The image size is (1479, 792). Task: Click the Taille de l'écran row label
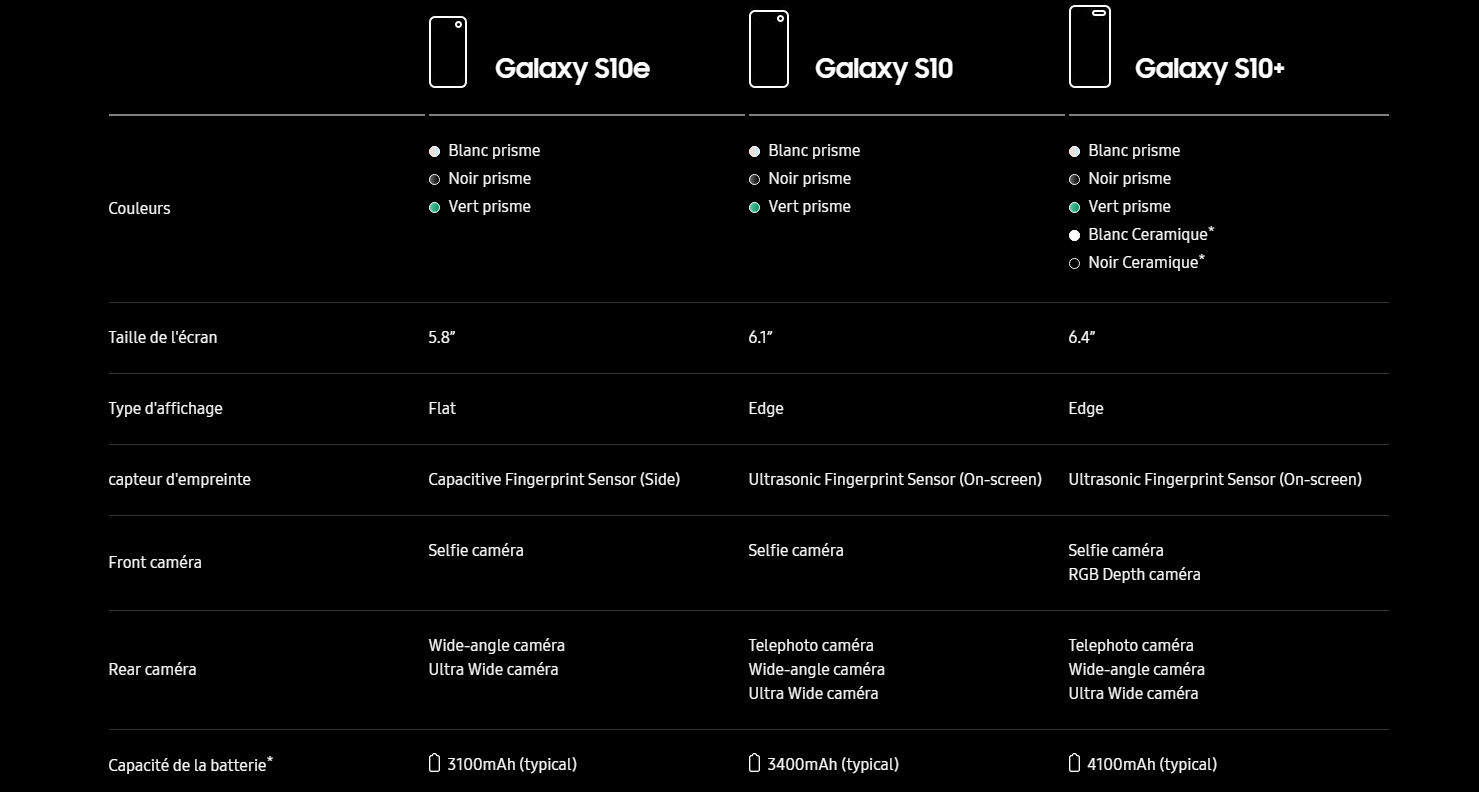[162, 337]
